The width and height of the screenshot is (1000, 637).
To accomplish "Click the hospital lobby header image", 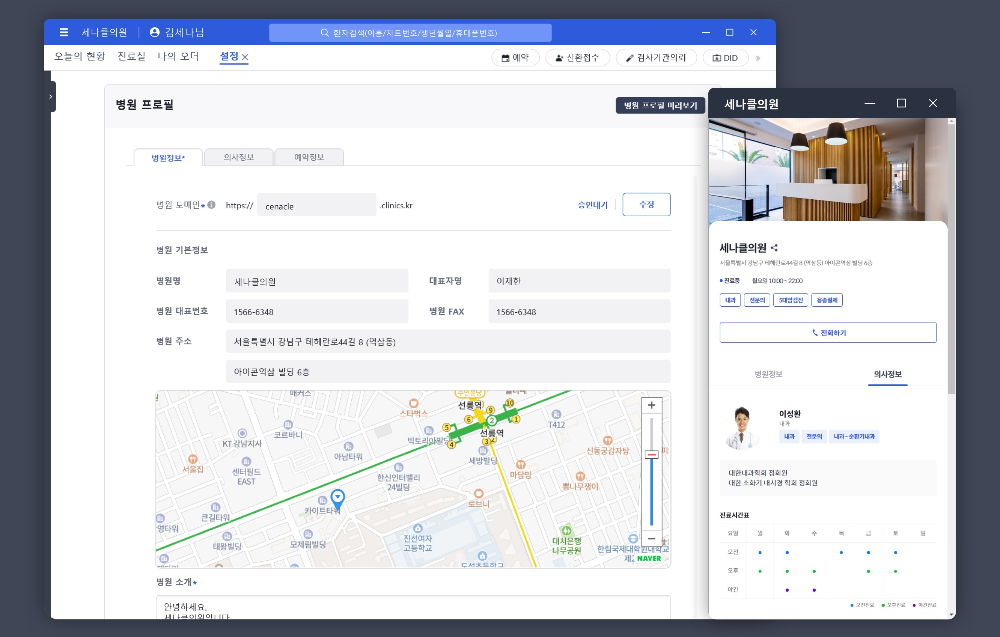I will click(x=828, y=170).
